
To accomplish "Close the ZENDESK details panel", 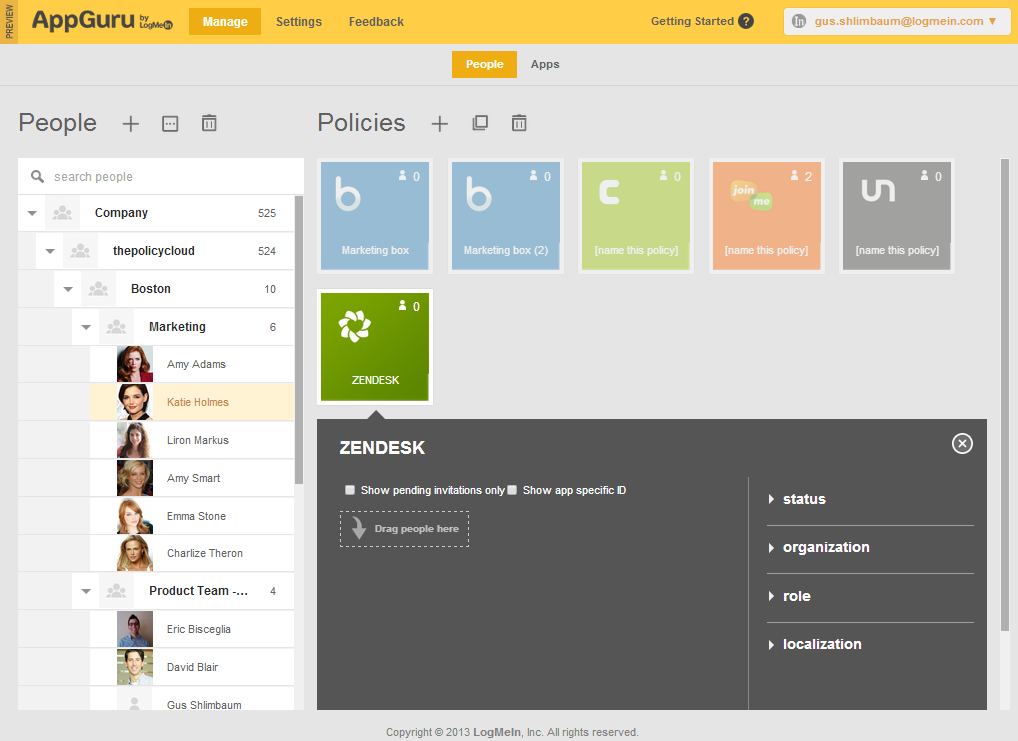I will pyautogui.click(x=962, y=444).
